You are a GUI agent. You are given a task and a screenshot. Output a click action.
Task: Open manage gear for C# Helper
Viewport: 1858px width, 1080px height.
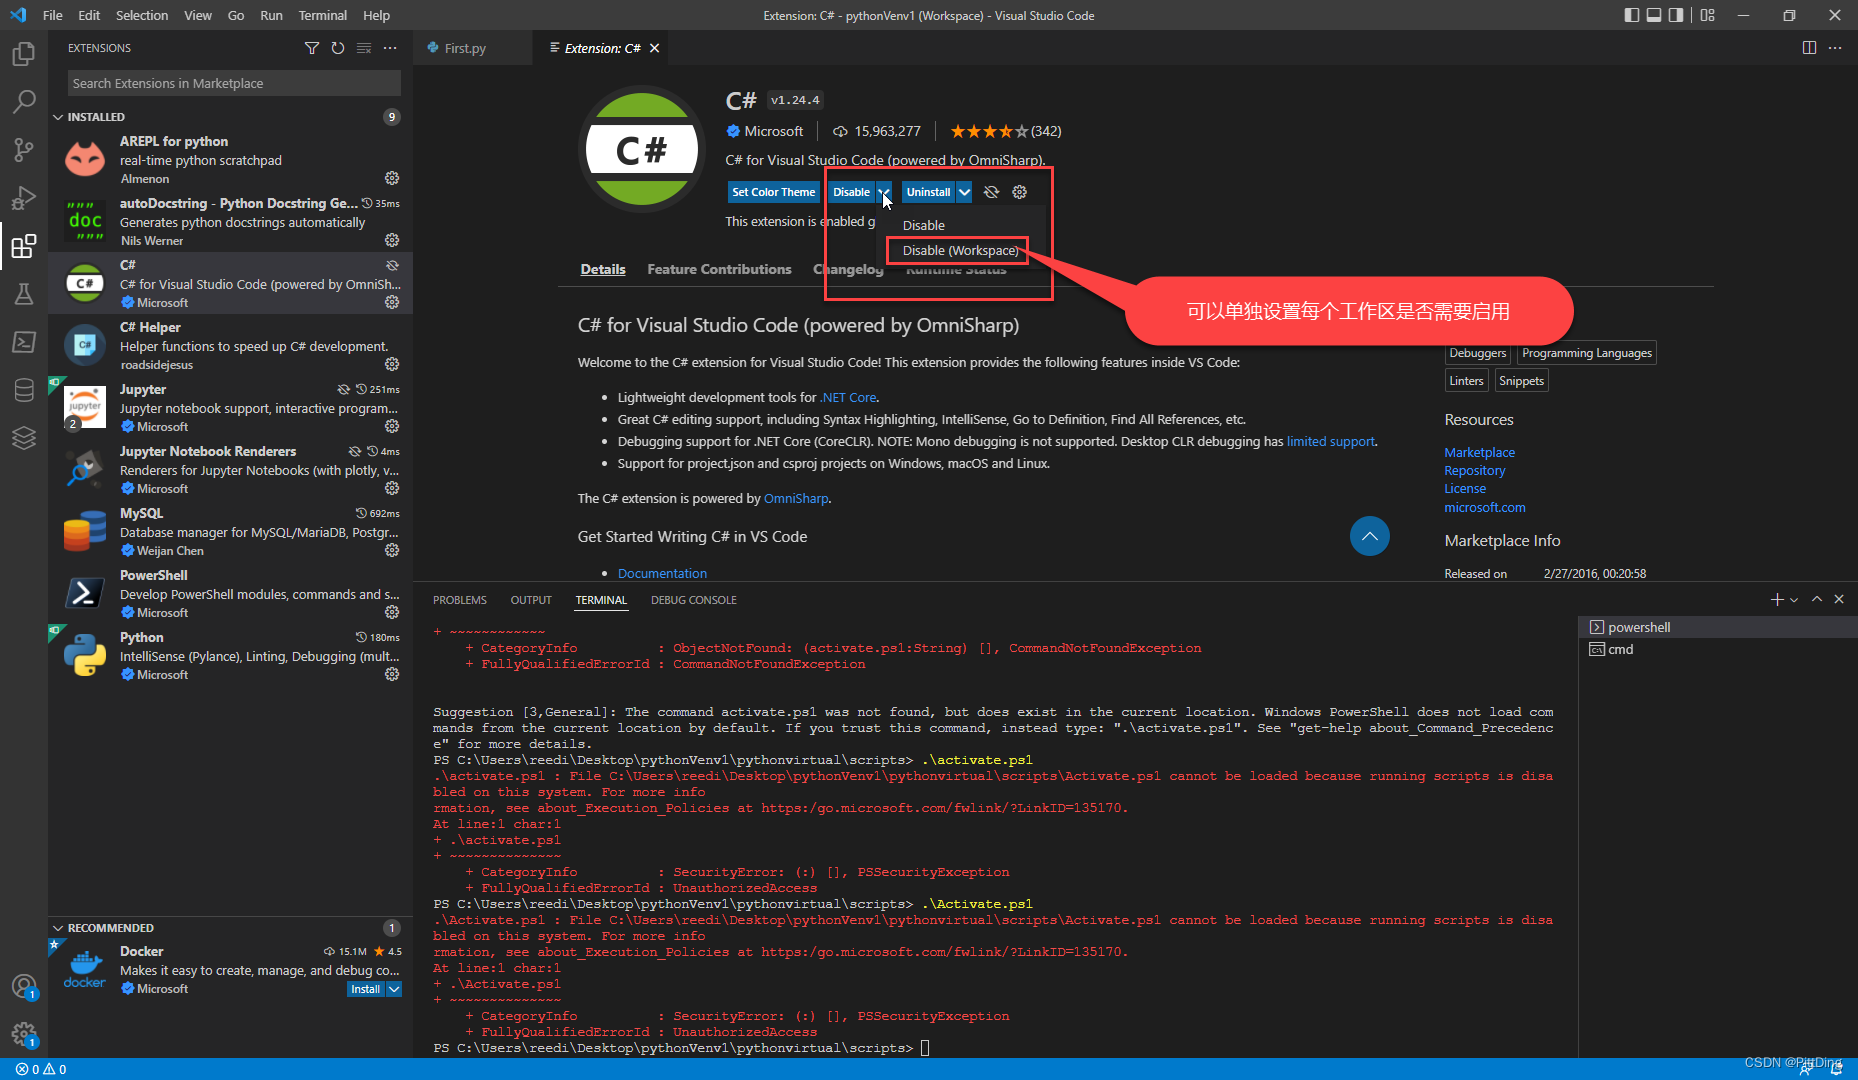(392, 364)
